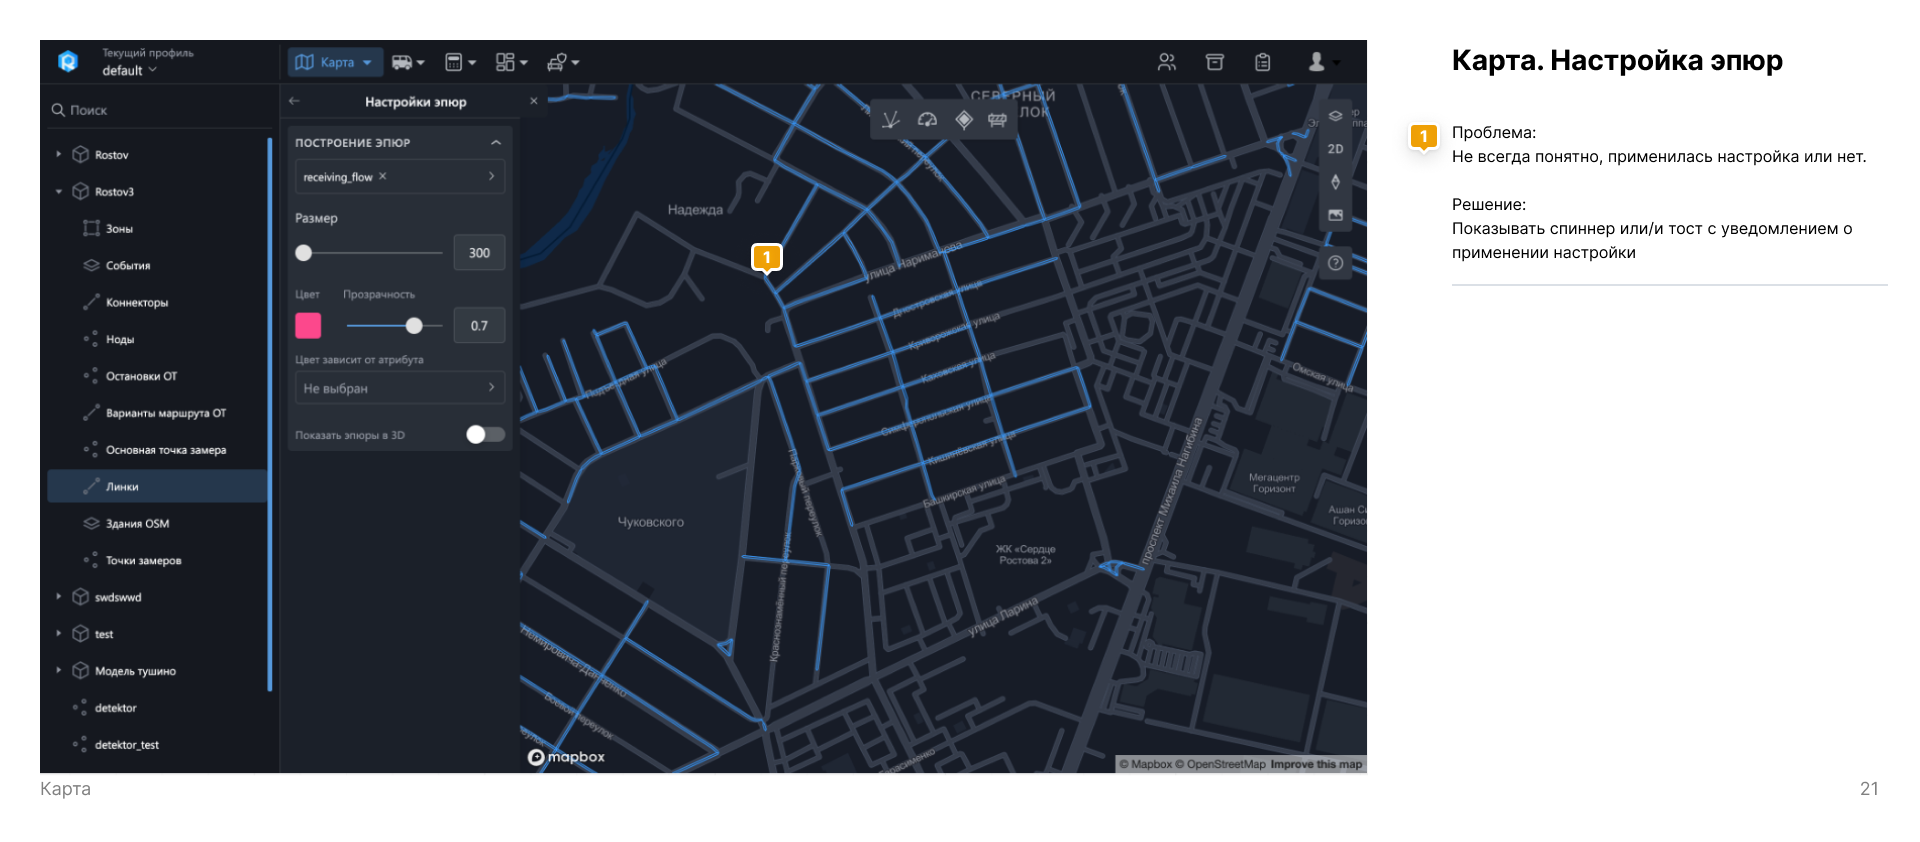Viewport: 1920px width, 842px height.
Task: Expand the test project node
Action: [x=59, y=634]
